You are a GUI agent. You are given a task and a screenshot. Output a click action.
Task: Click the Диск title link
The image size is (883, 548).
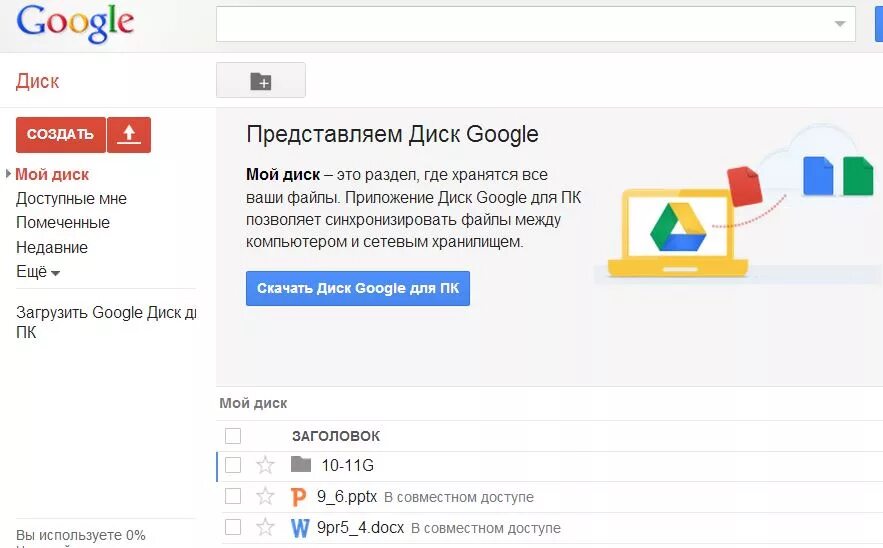[37, 81]
